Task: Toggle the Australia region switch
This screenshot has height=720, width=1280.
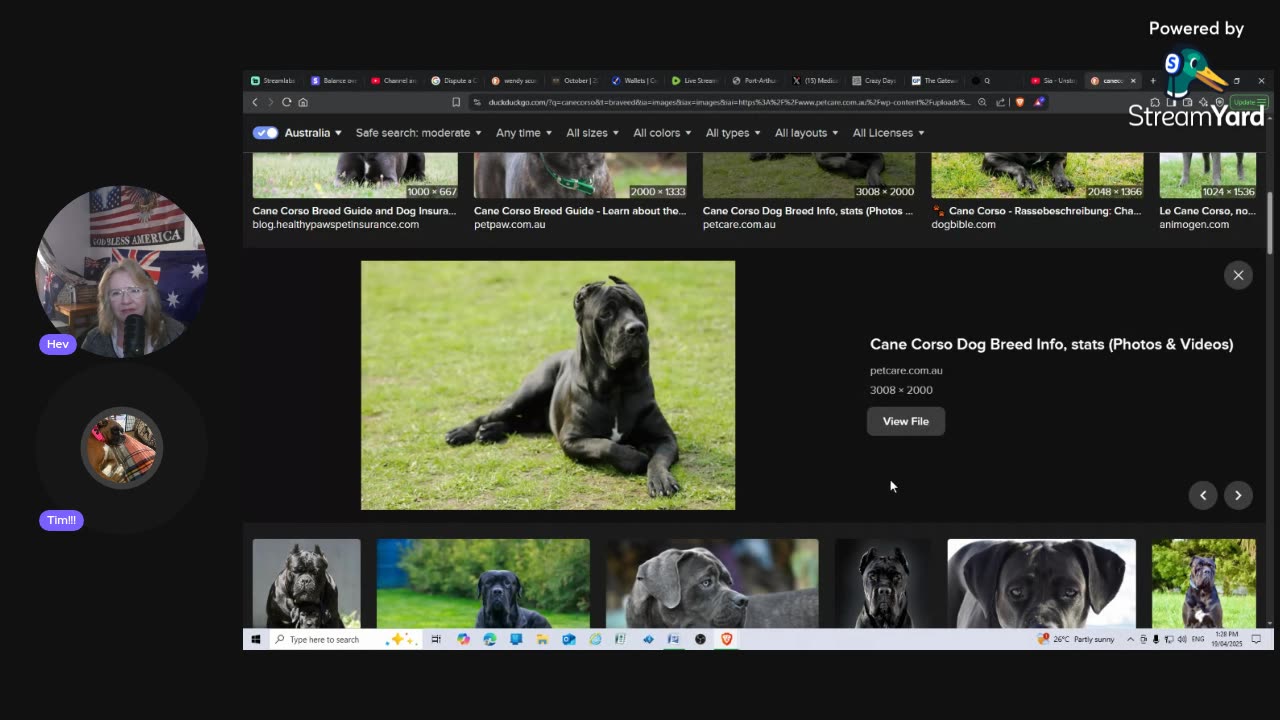Action: coord(265,133)
